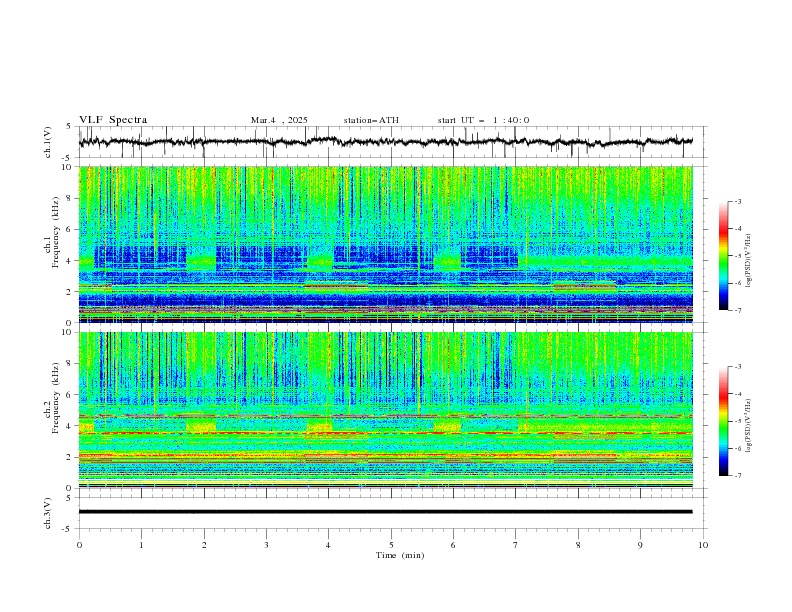Click the "VLF Spectra" plot title
This screenshot has width=792, height=612.
click(113, 120)
